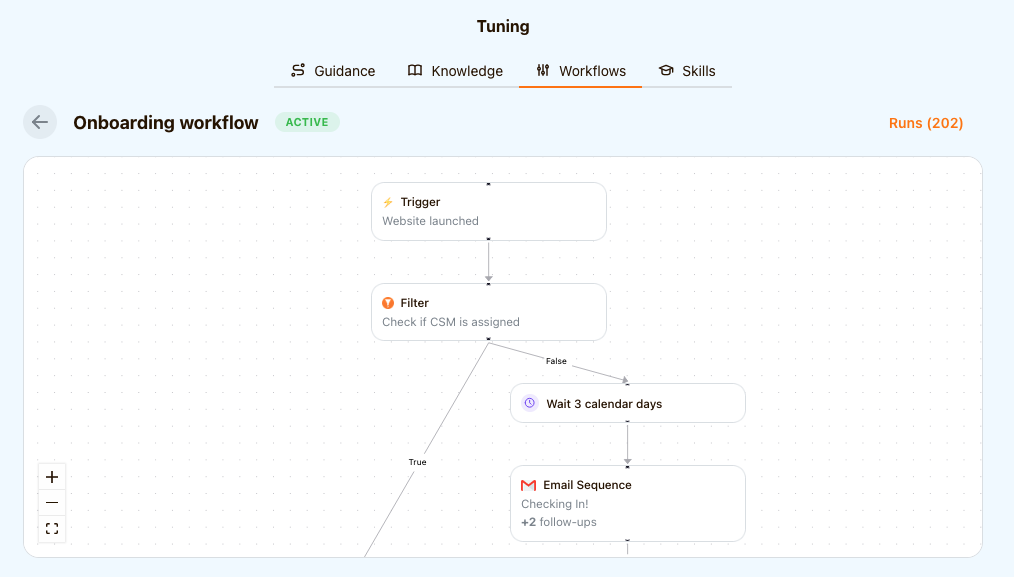1014x577 pixels.
Task: Open the Guidance tab
Action: pyautogui.click(x=333, y=71)
